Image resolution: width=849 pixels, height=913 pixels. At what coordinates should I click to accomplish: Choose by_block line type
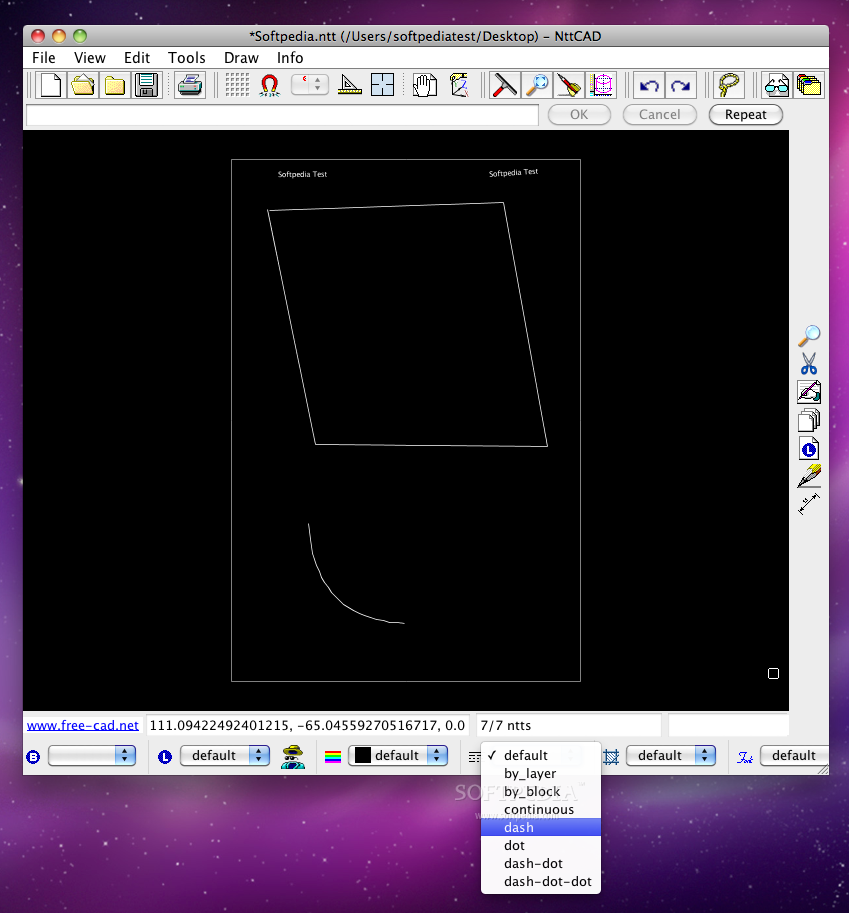tap(540, 791)
